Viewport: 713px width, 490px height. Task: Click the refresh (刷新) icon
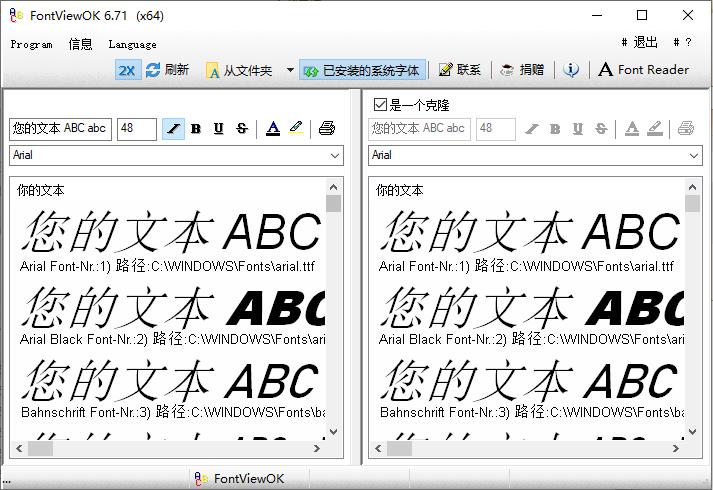153,70
